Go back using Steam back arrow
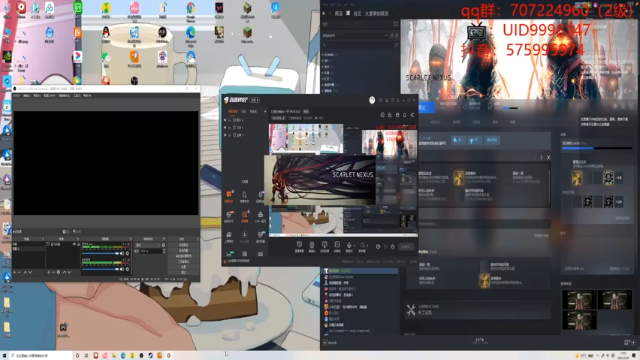Image resolution: width=640 pixels, height=360 pixels. tap(324, 13)
